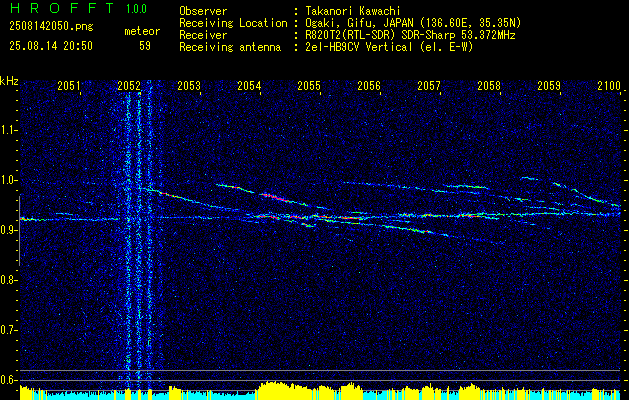629x400 pixels.
Task: Click the Observer label
Action: tap(203, 11)
